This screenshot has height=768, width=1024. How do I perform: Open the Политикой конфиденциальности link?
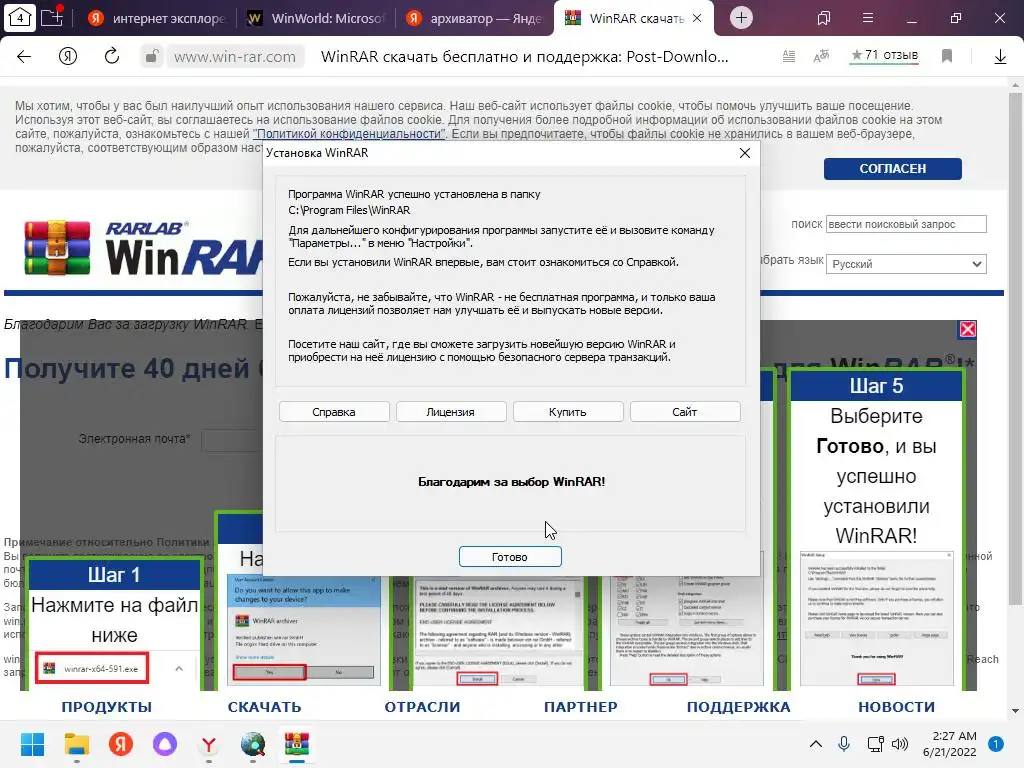(349, 134)
